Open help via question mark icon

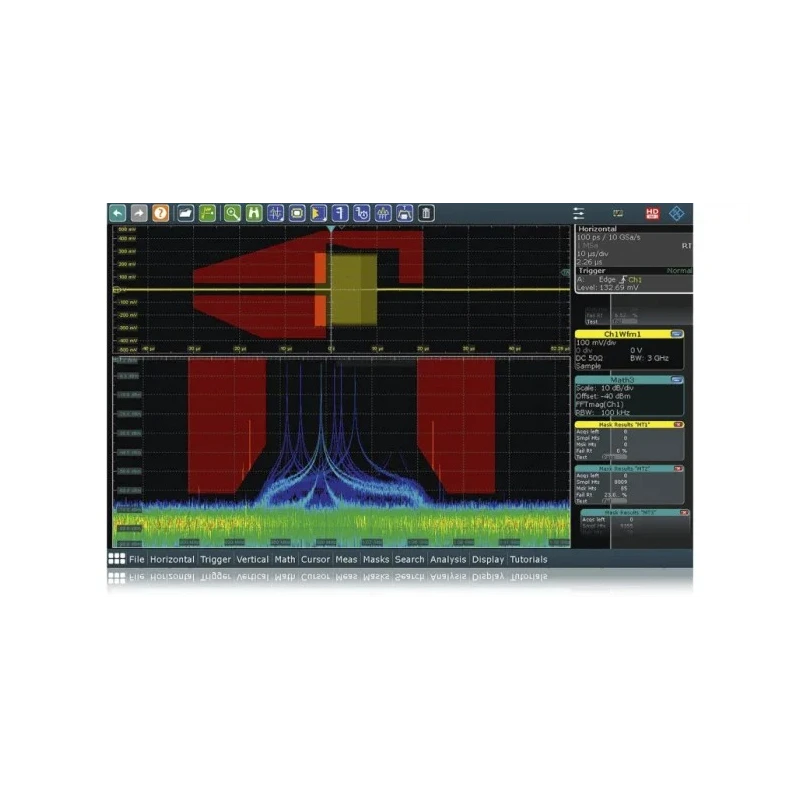(x=160, y=213)
